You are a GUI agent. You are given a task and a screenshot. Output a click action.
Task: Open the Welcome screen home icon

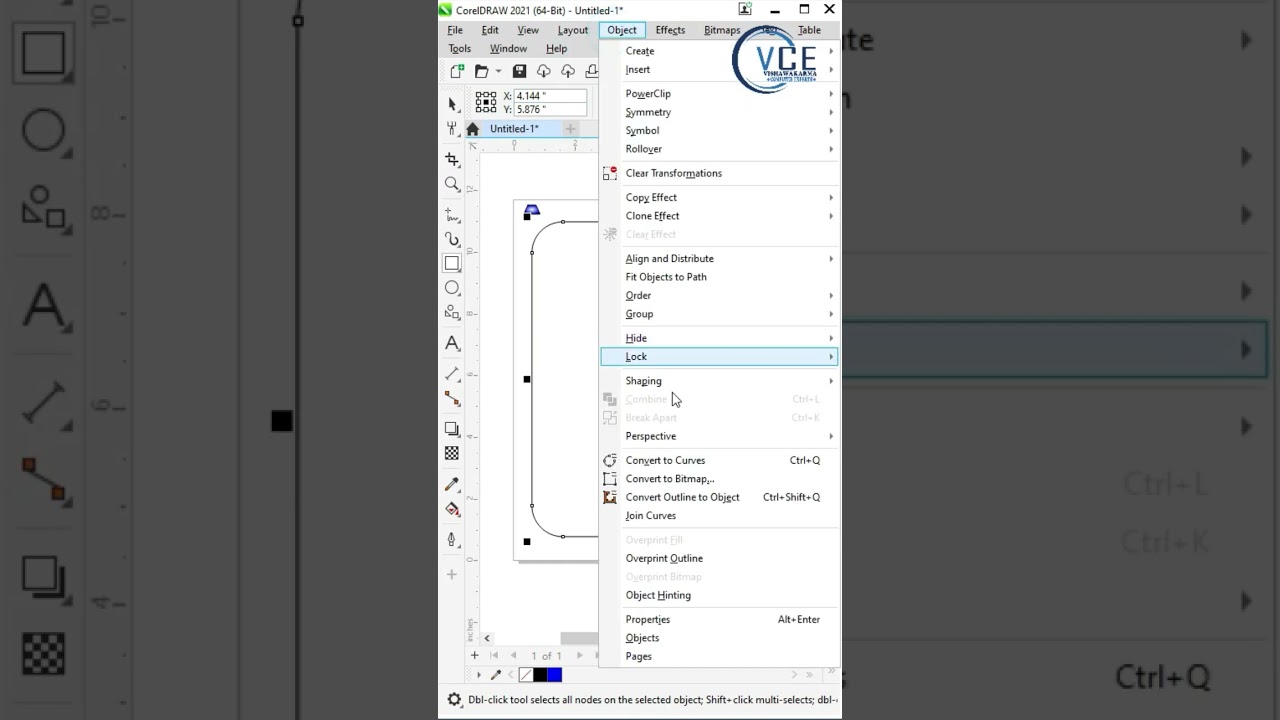tap(472, 129)
